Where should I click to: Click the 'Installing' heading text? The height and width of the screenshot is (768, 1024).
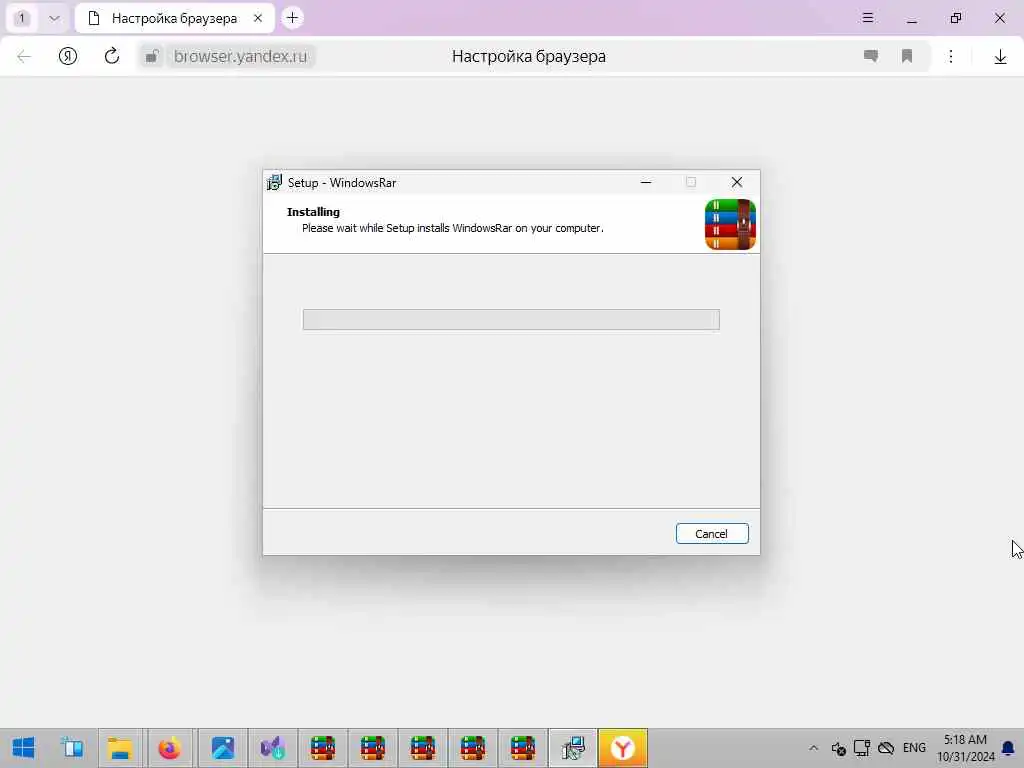313,212
